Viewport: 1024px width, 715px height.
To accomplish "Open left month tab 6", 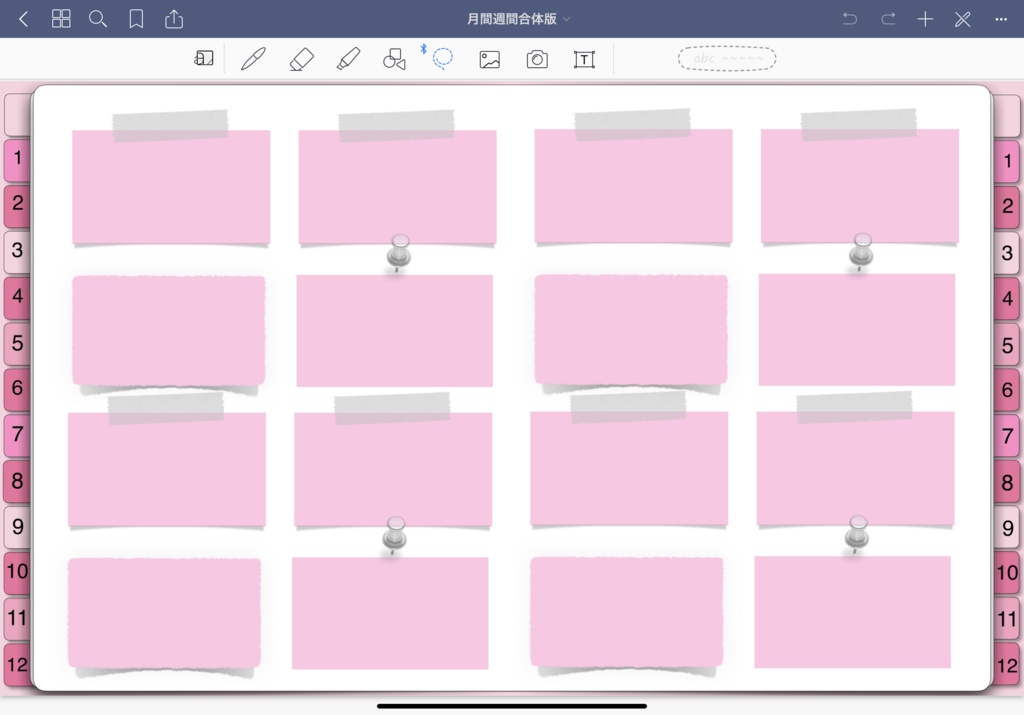I will pos(18,389).
